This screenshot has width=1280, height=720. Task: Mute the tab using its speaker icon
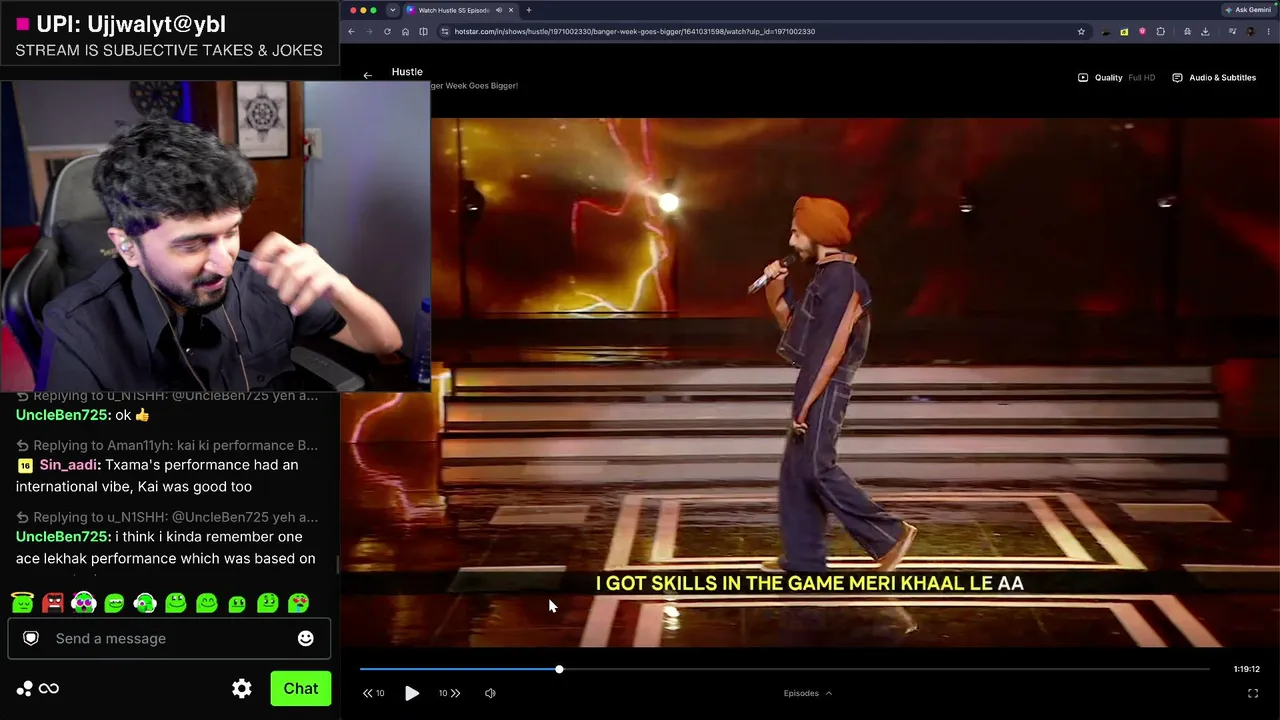498,10
